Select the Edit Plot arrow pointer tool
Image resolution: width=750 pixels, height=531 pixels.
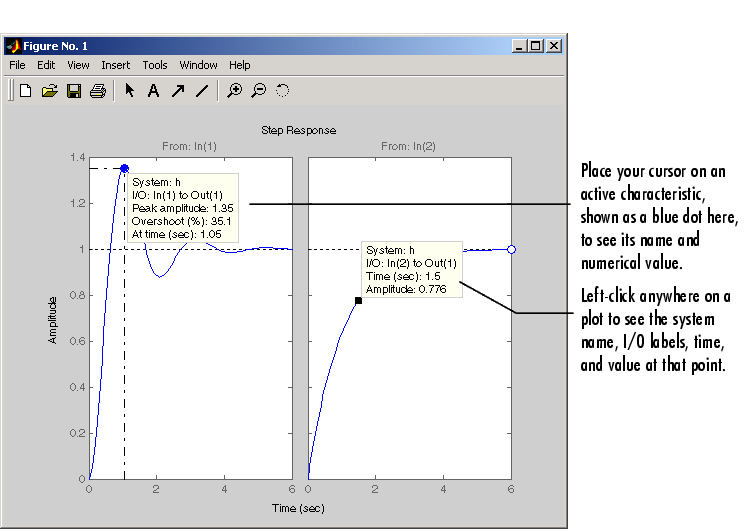coord(129,90)
